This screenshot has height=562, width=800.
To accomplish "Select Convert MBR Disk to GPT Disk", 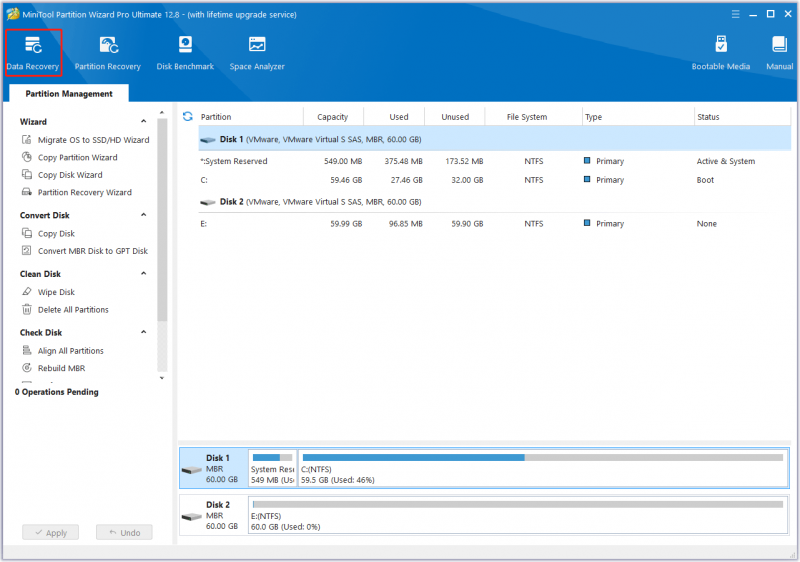I will 85,251.
